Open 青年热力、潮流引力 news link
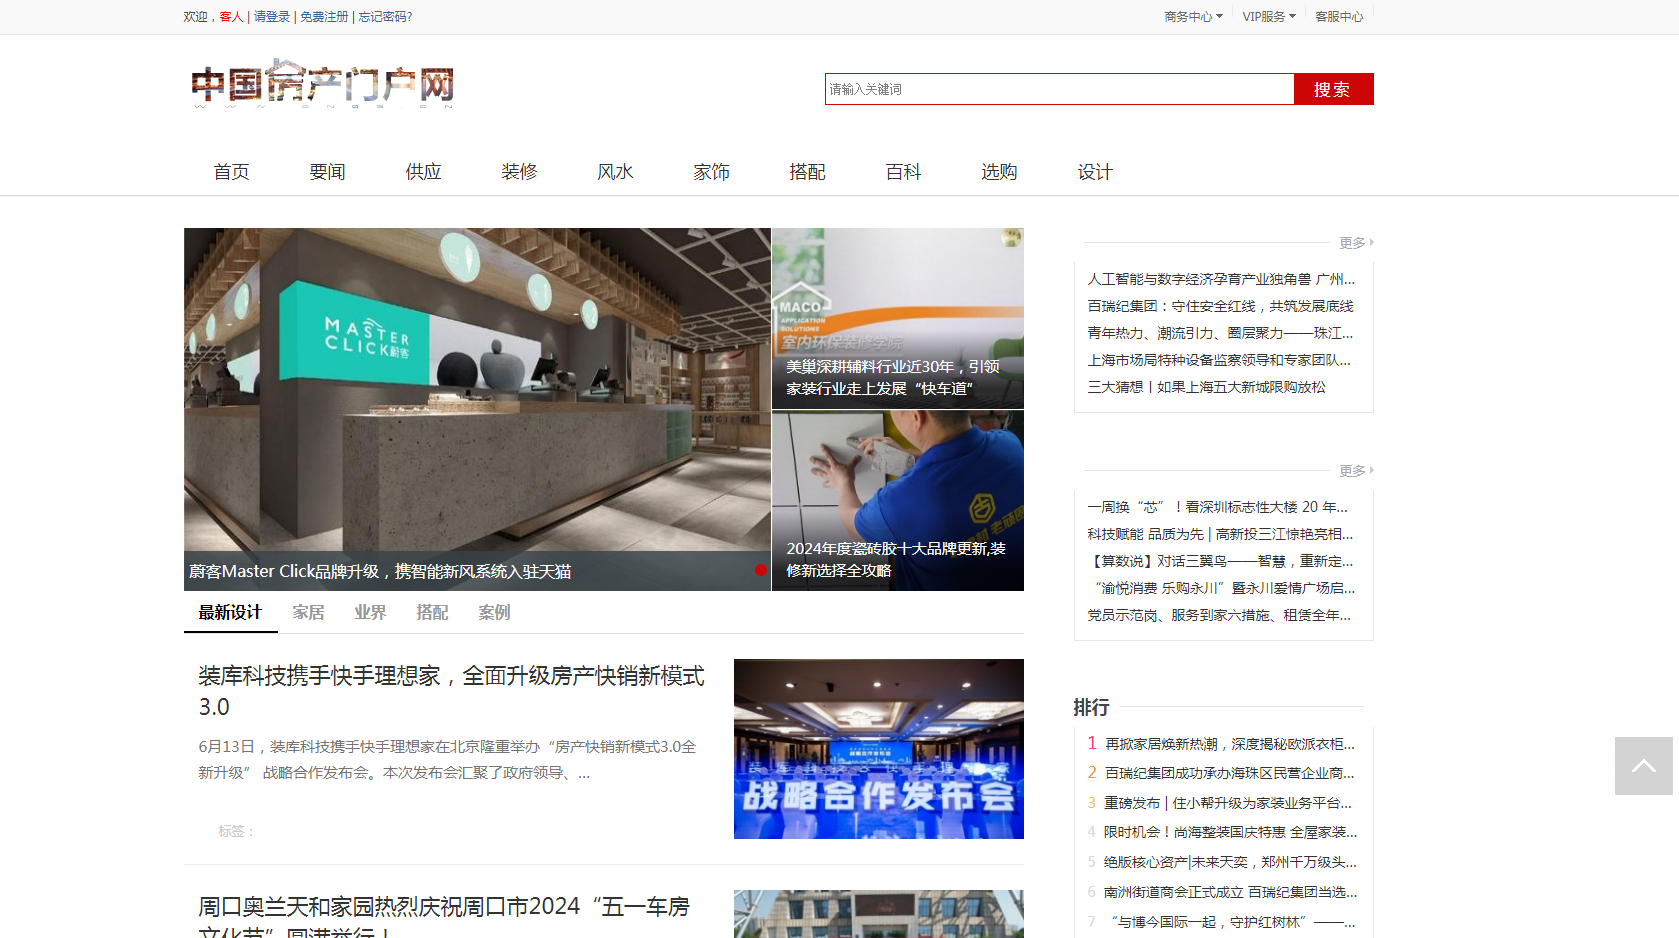Viewport: 1679px width, 938px height. (x=1220, y=333)
